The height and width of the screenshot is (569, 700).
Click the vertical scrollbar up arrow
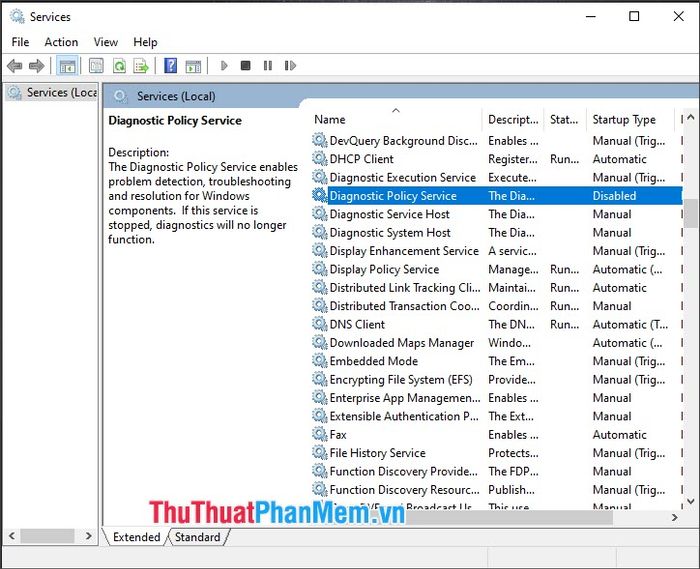[x=691, y=117]
